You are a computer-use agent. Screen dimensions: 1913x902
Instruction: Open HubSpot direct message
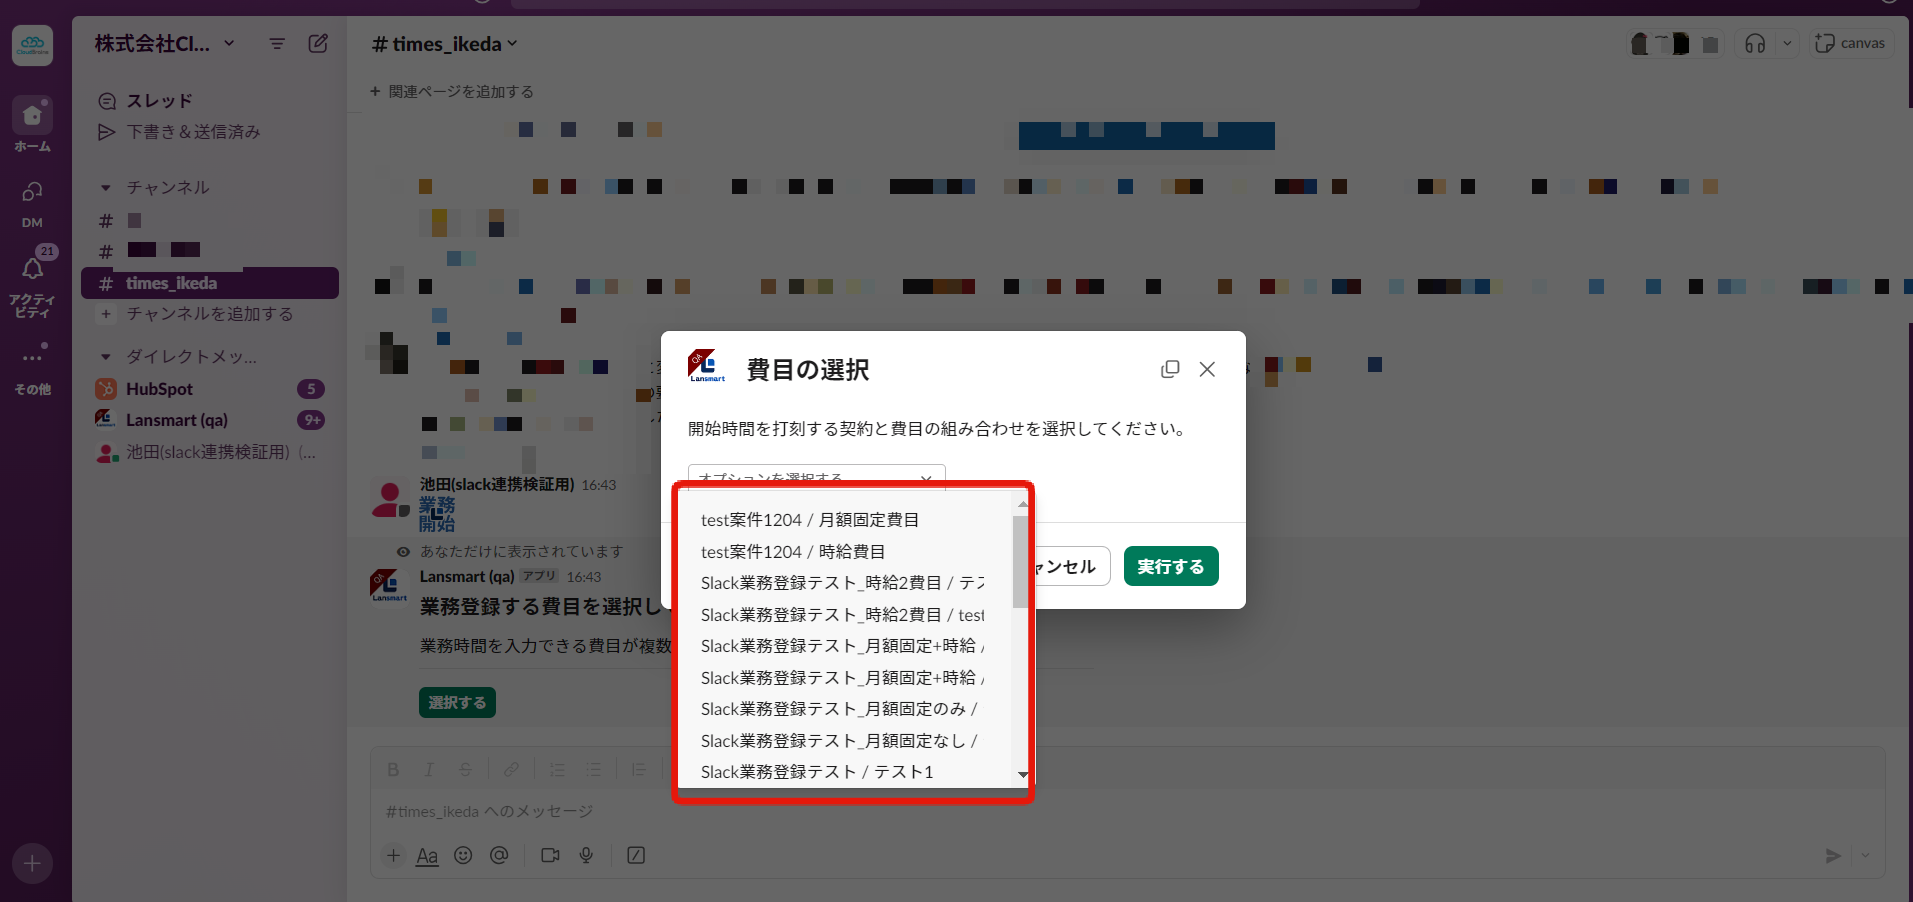pos(210,389)
